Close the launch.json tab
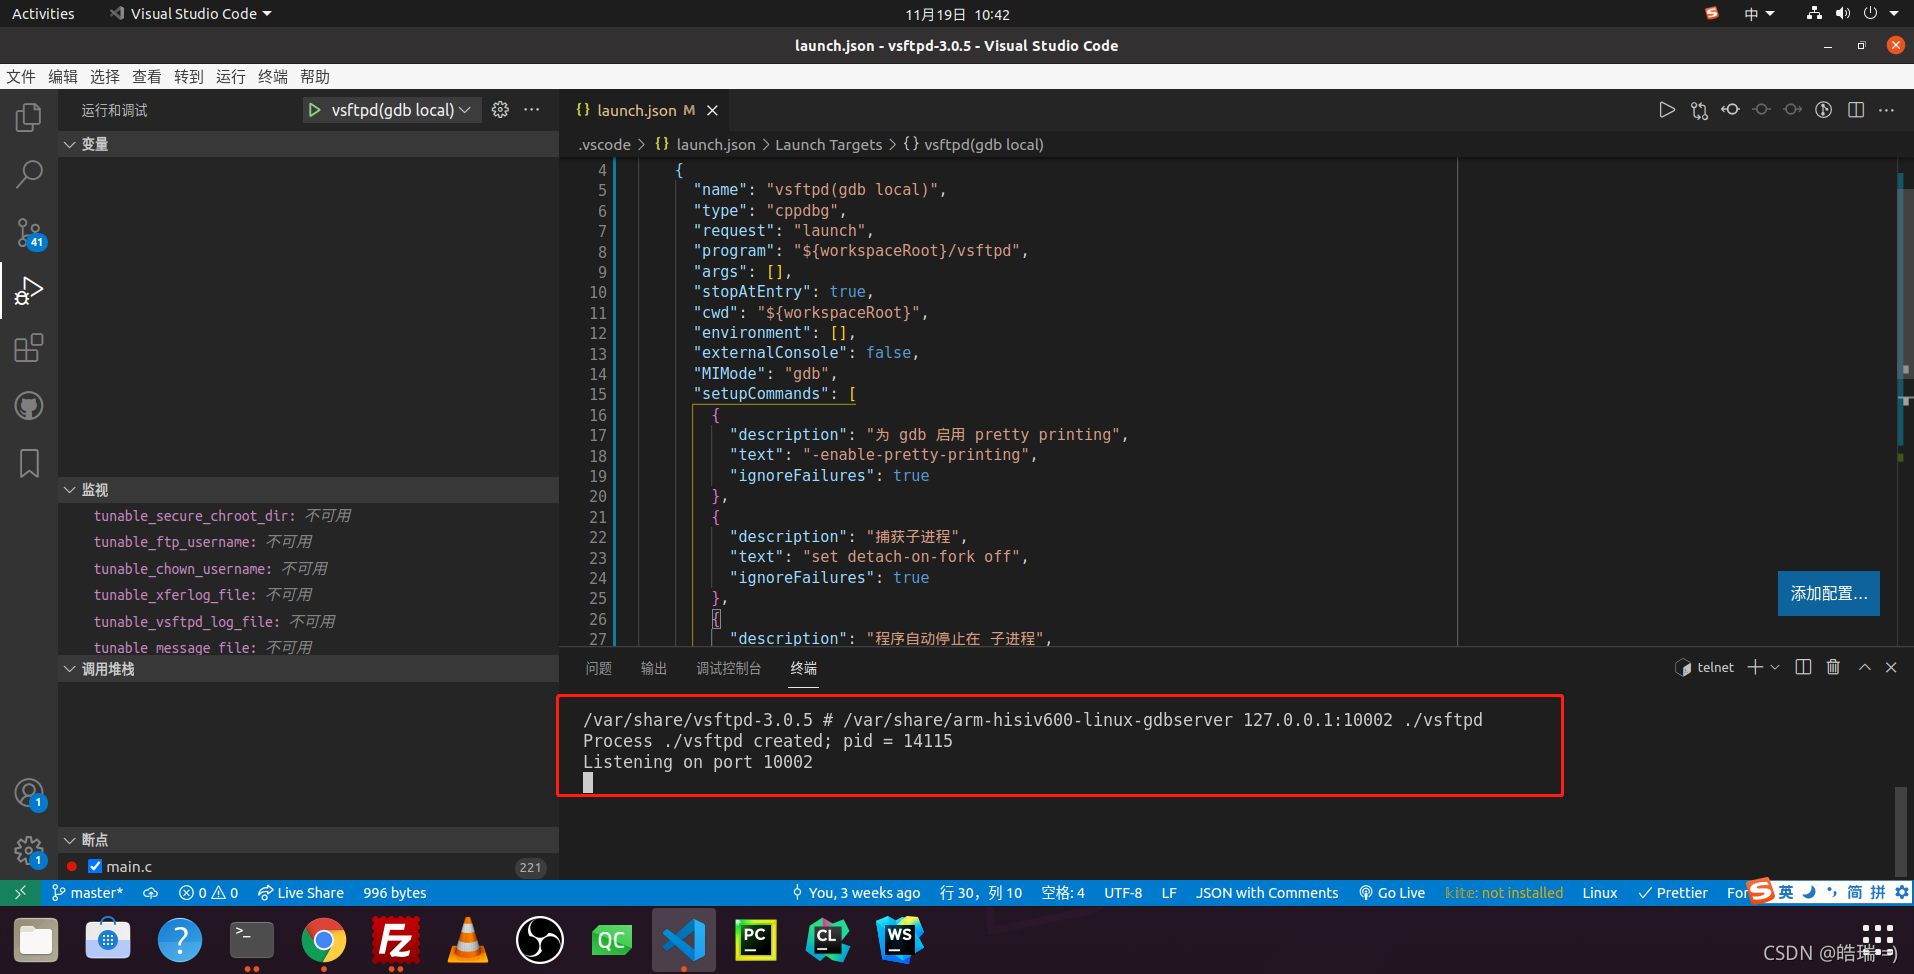This screenshot has width=1914, height=974. (712, 110)
